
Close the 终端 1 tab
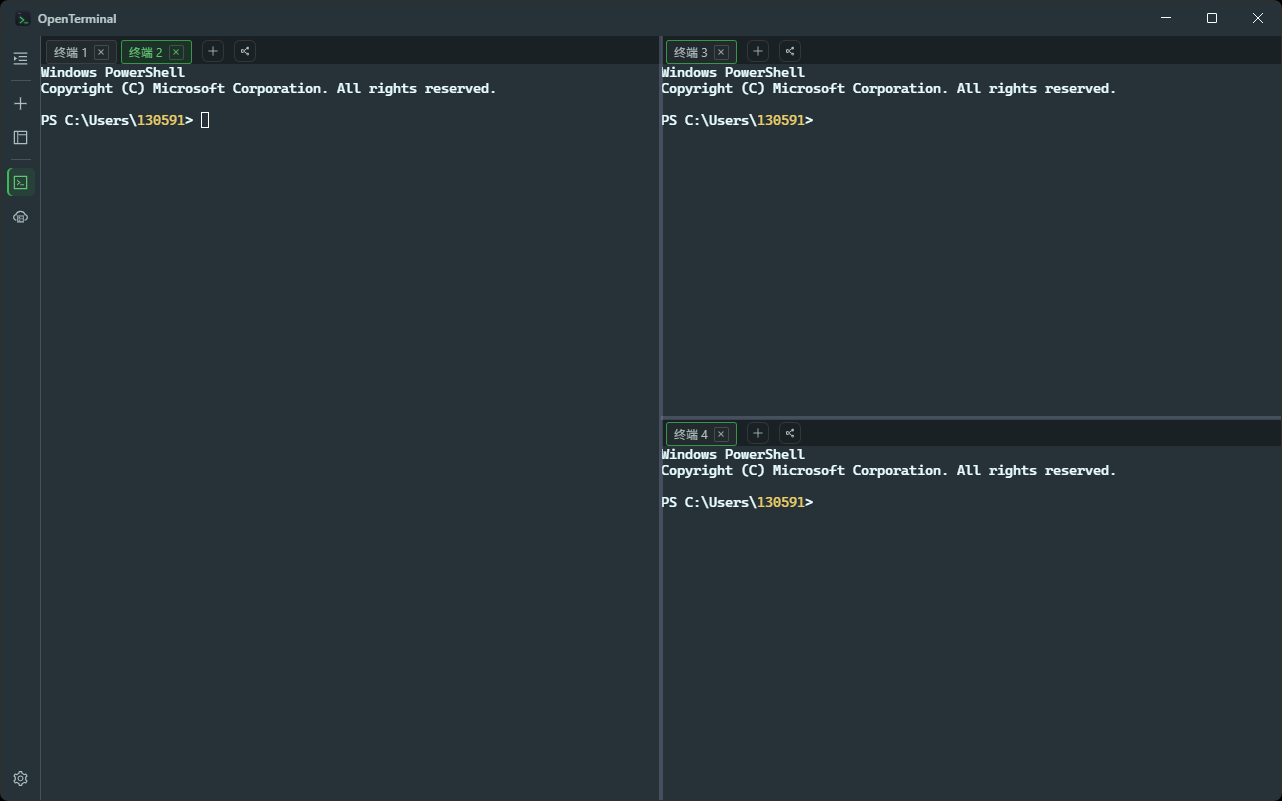point(101,52)
